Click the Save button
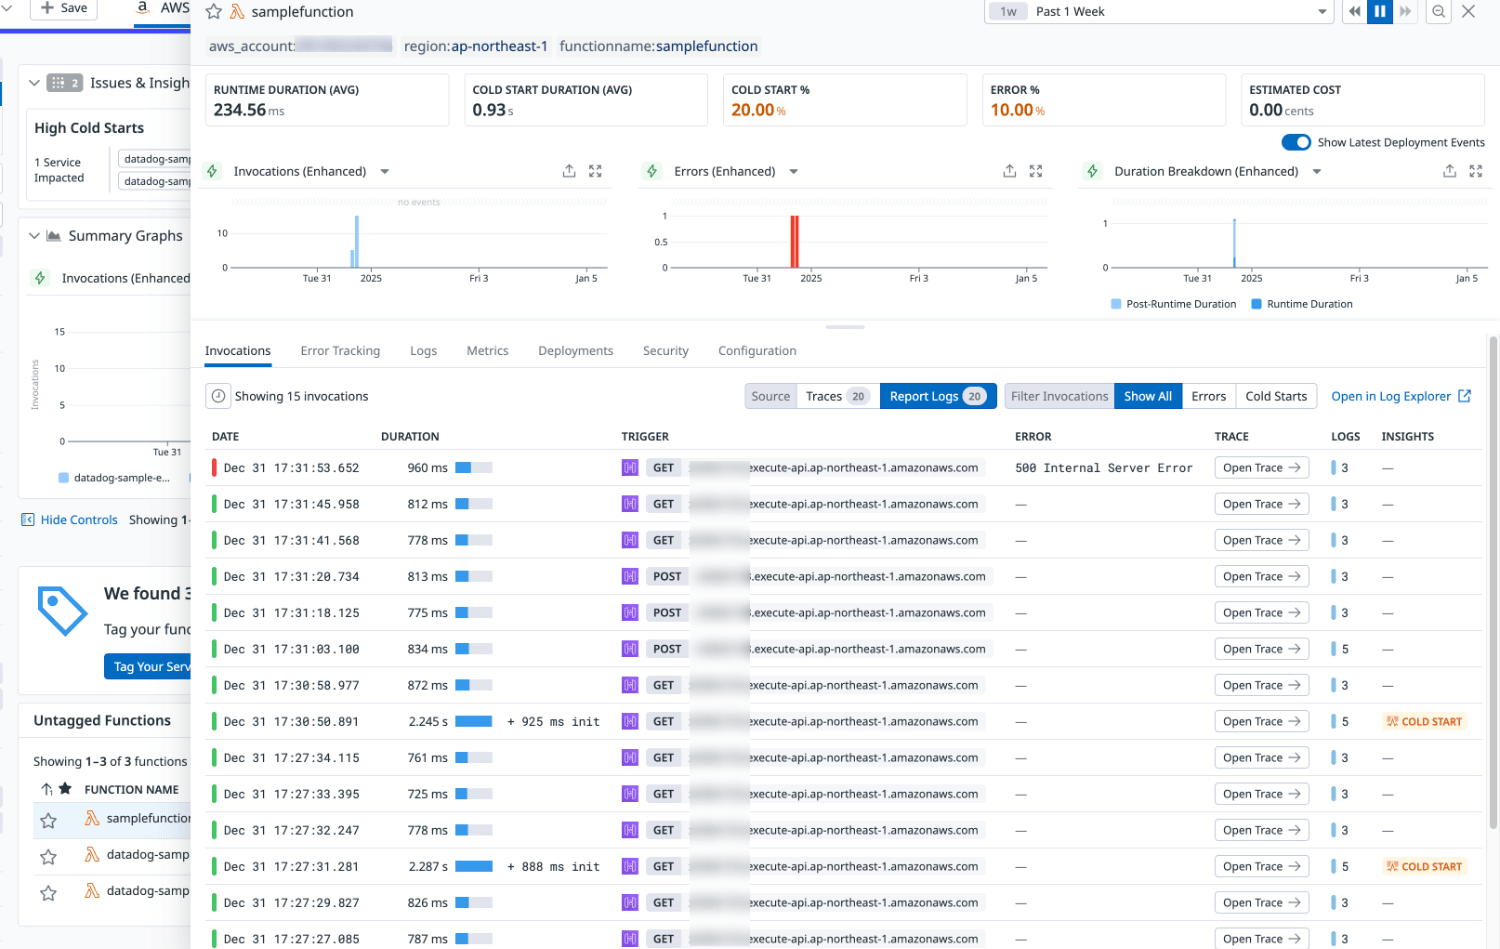 coord(64,8)
